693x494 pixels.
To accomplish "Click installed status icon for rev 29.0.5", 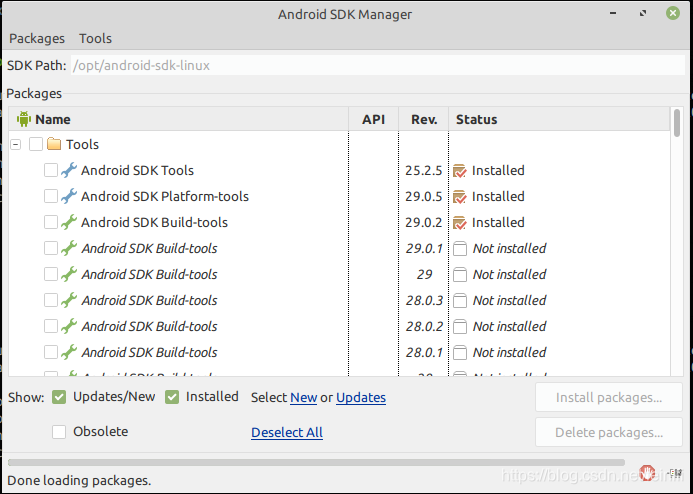I will pos(460,197).
